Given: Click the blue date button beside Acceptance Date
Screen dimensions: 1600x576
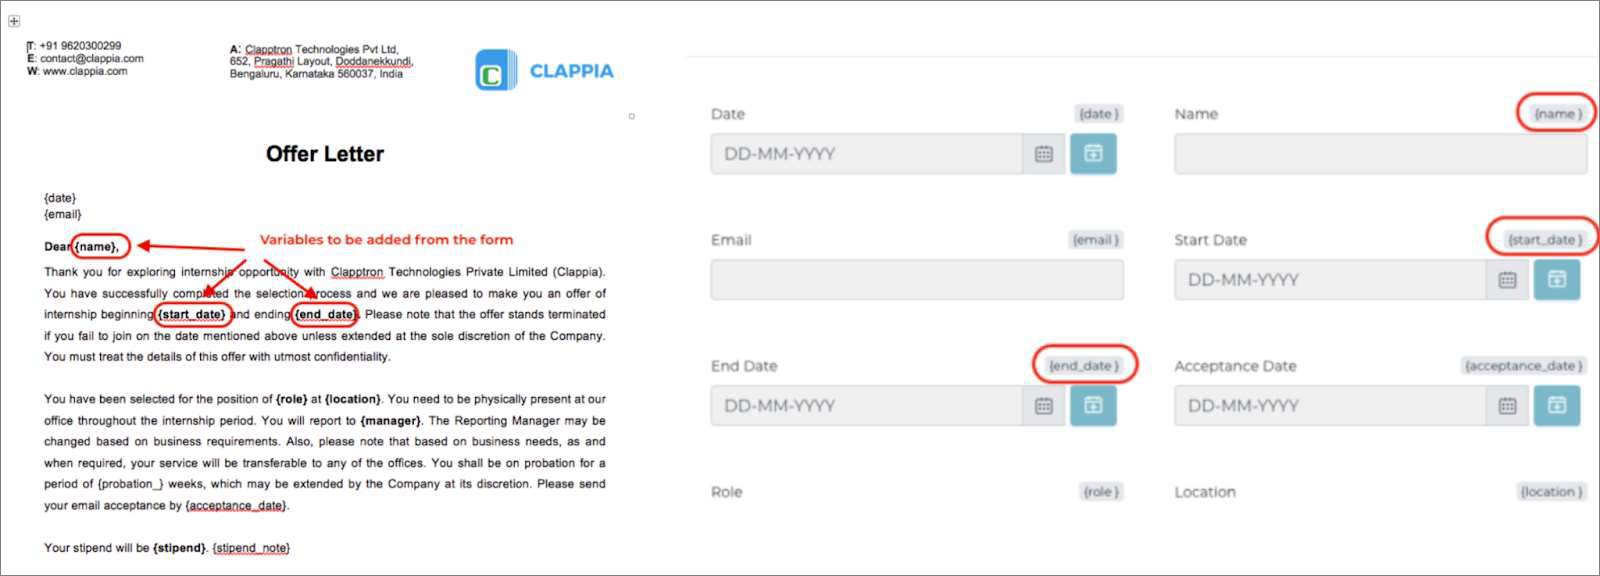Looking at the screenshot, I should [x=1557, y=406].
